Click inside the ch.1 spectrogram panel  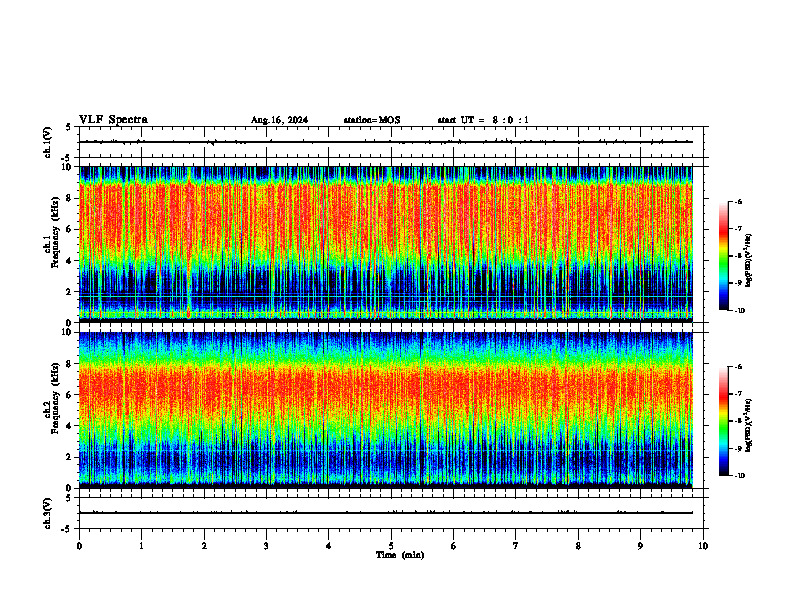[x=386, y=244]
